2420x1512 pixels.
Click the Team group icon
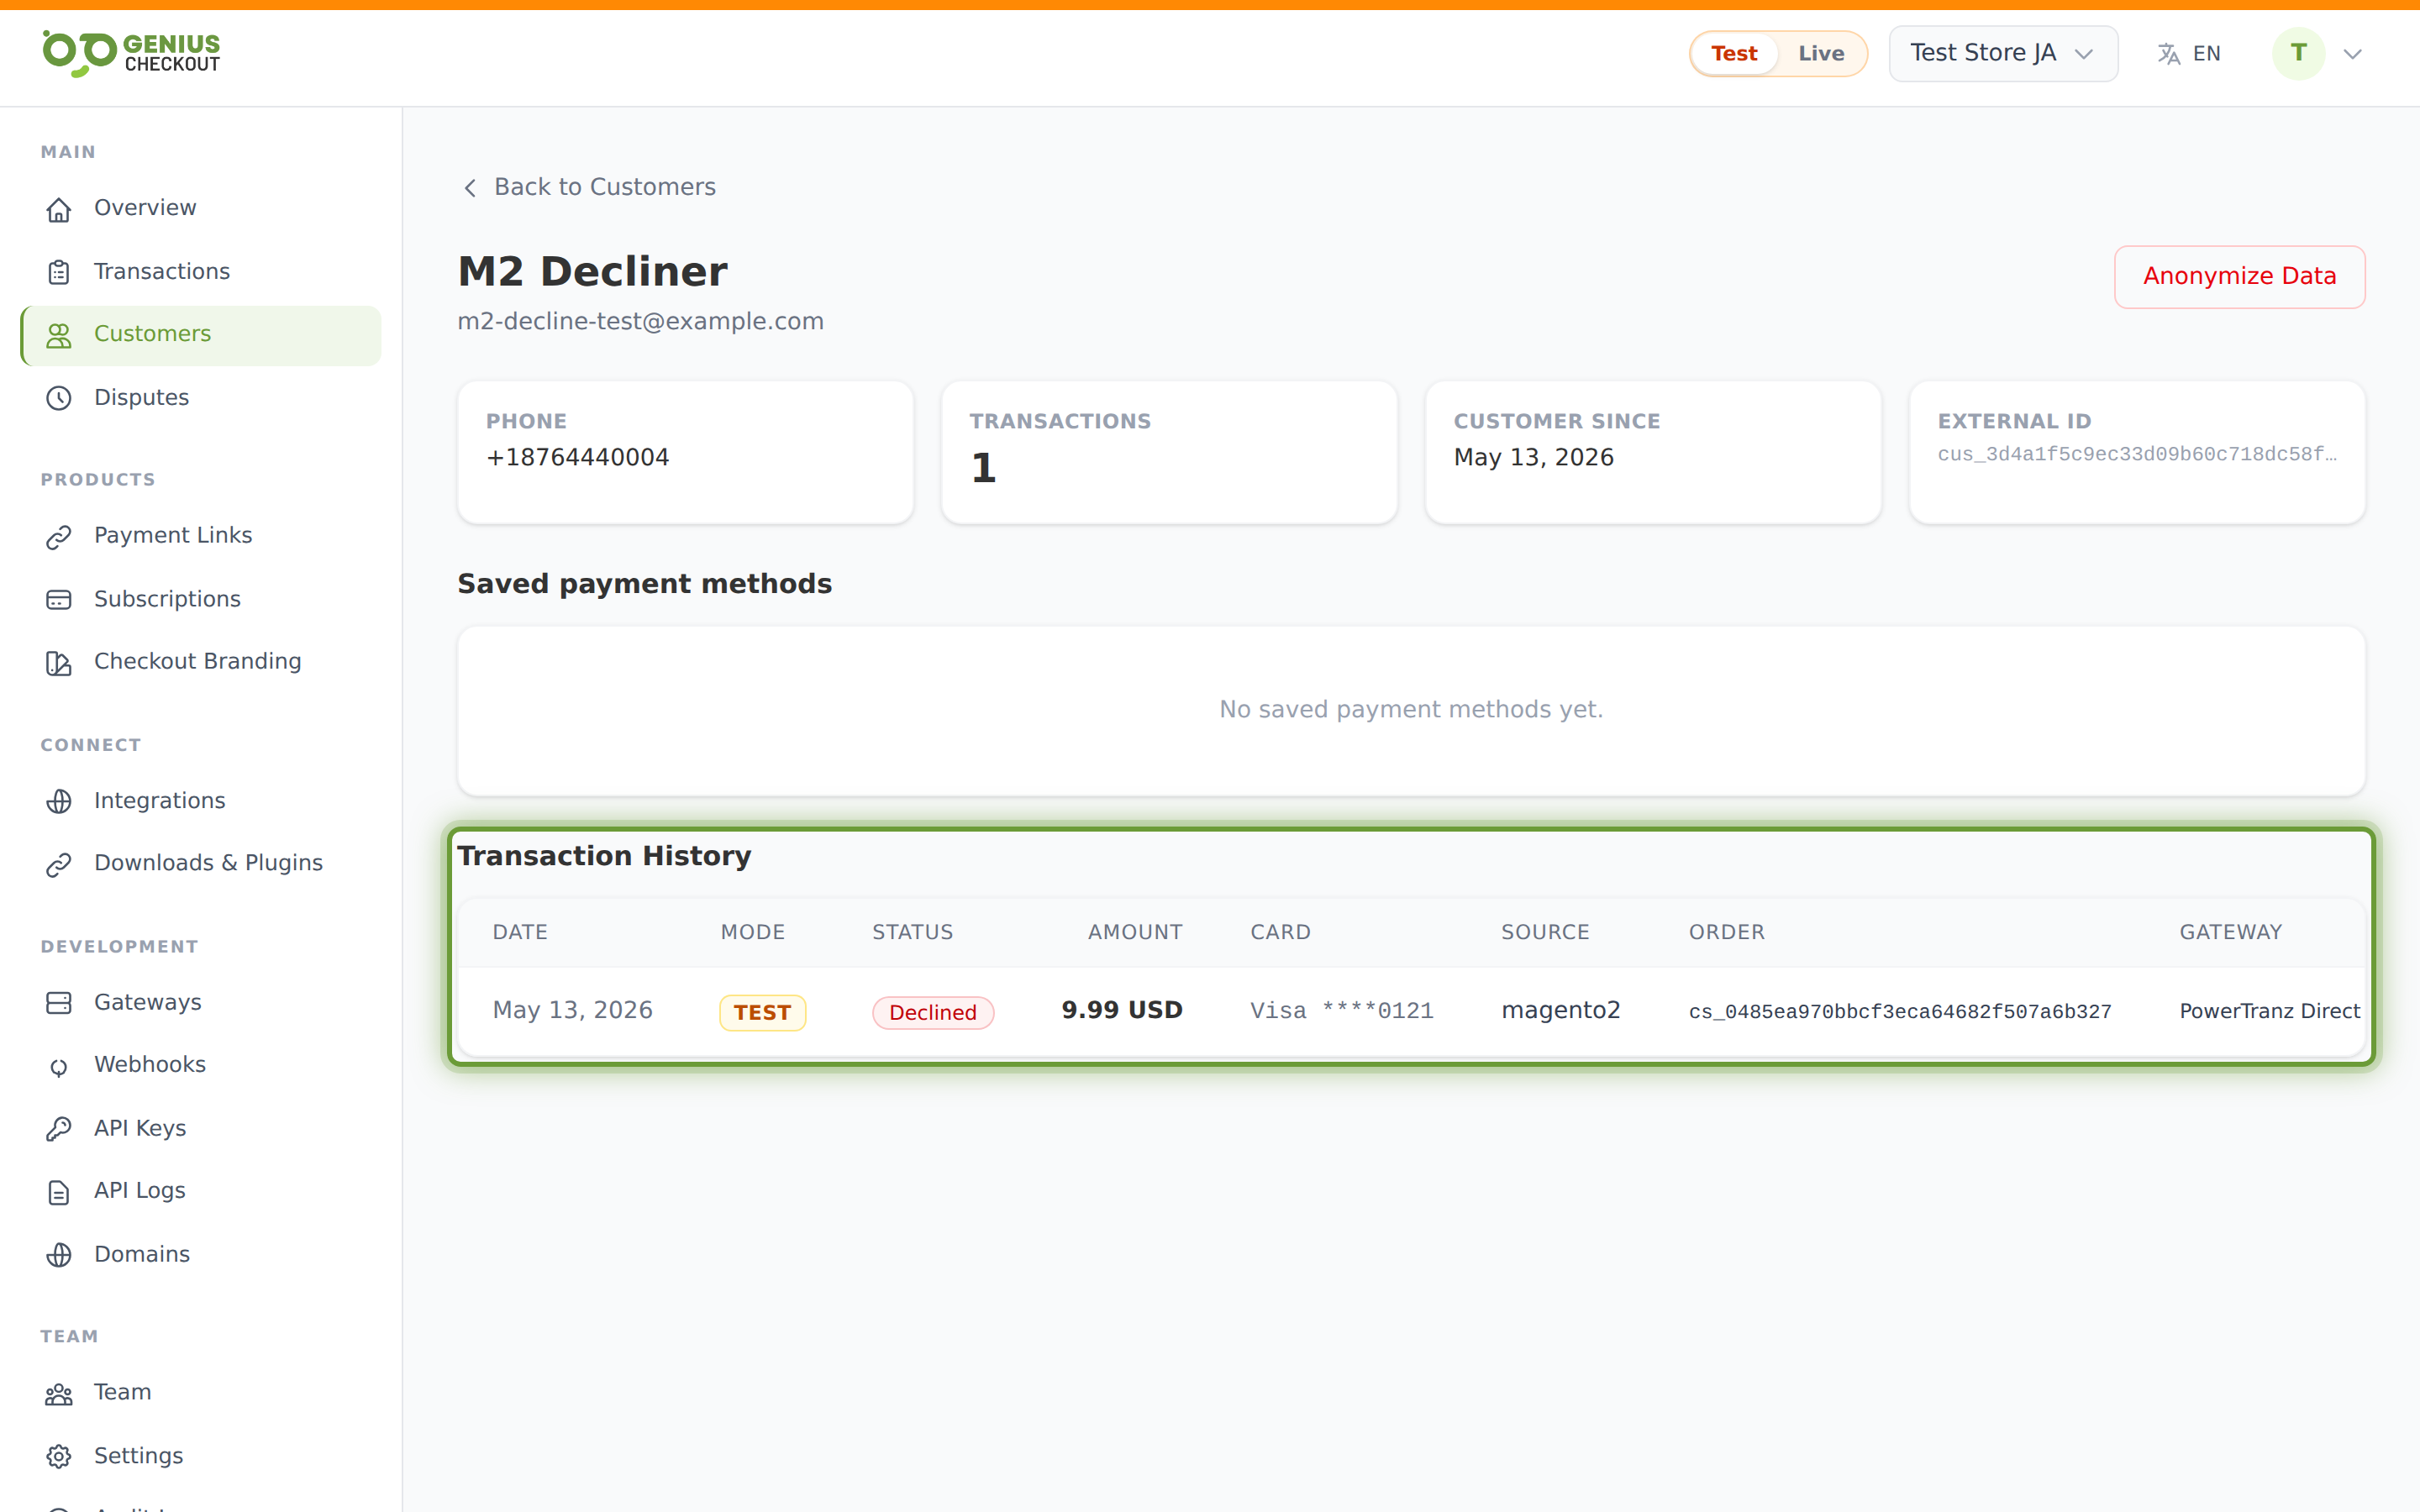(59, 1394)
